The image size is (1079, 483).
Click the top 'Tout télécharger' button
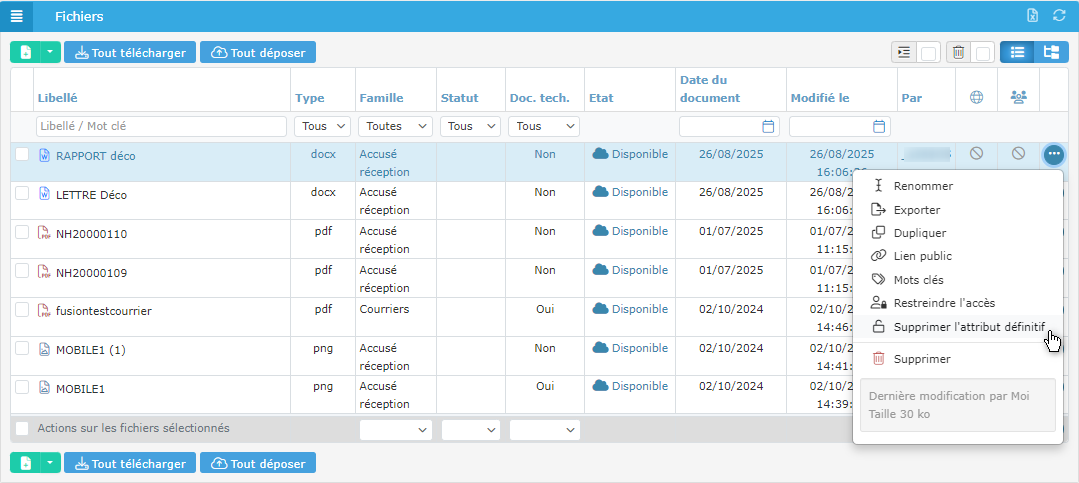(x=130, y=52)
